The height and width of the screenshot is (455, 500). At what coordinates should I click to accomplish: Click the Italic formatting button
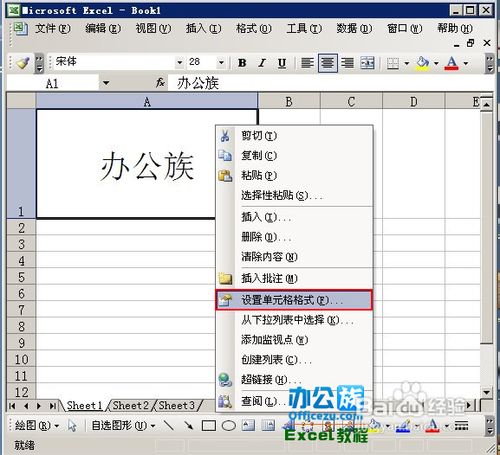tap(262, 63)
